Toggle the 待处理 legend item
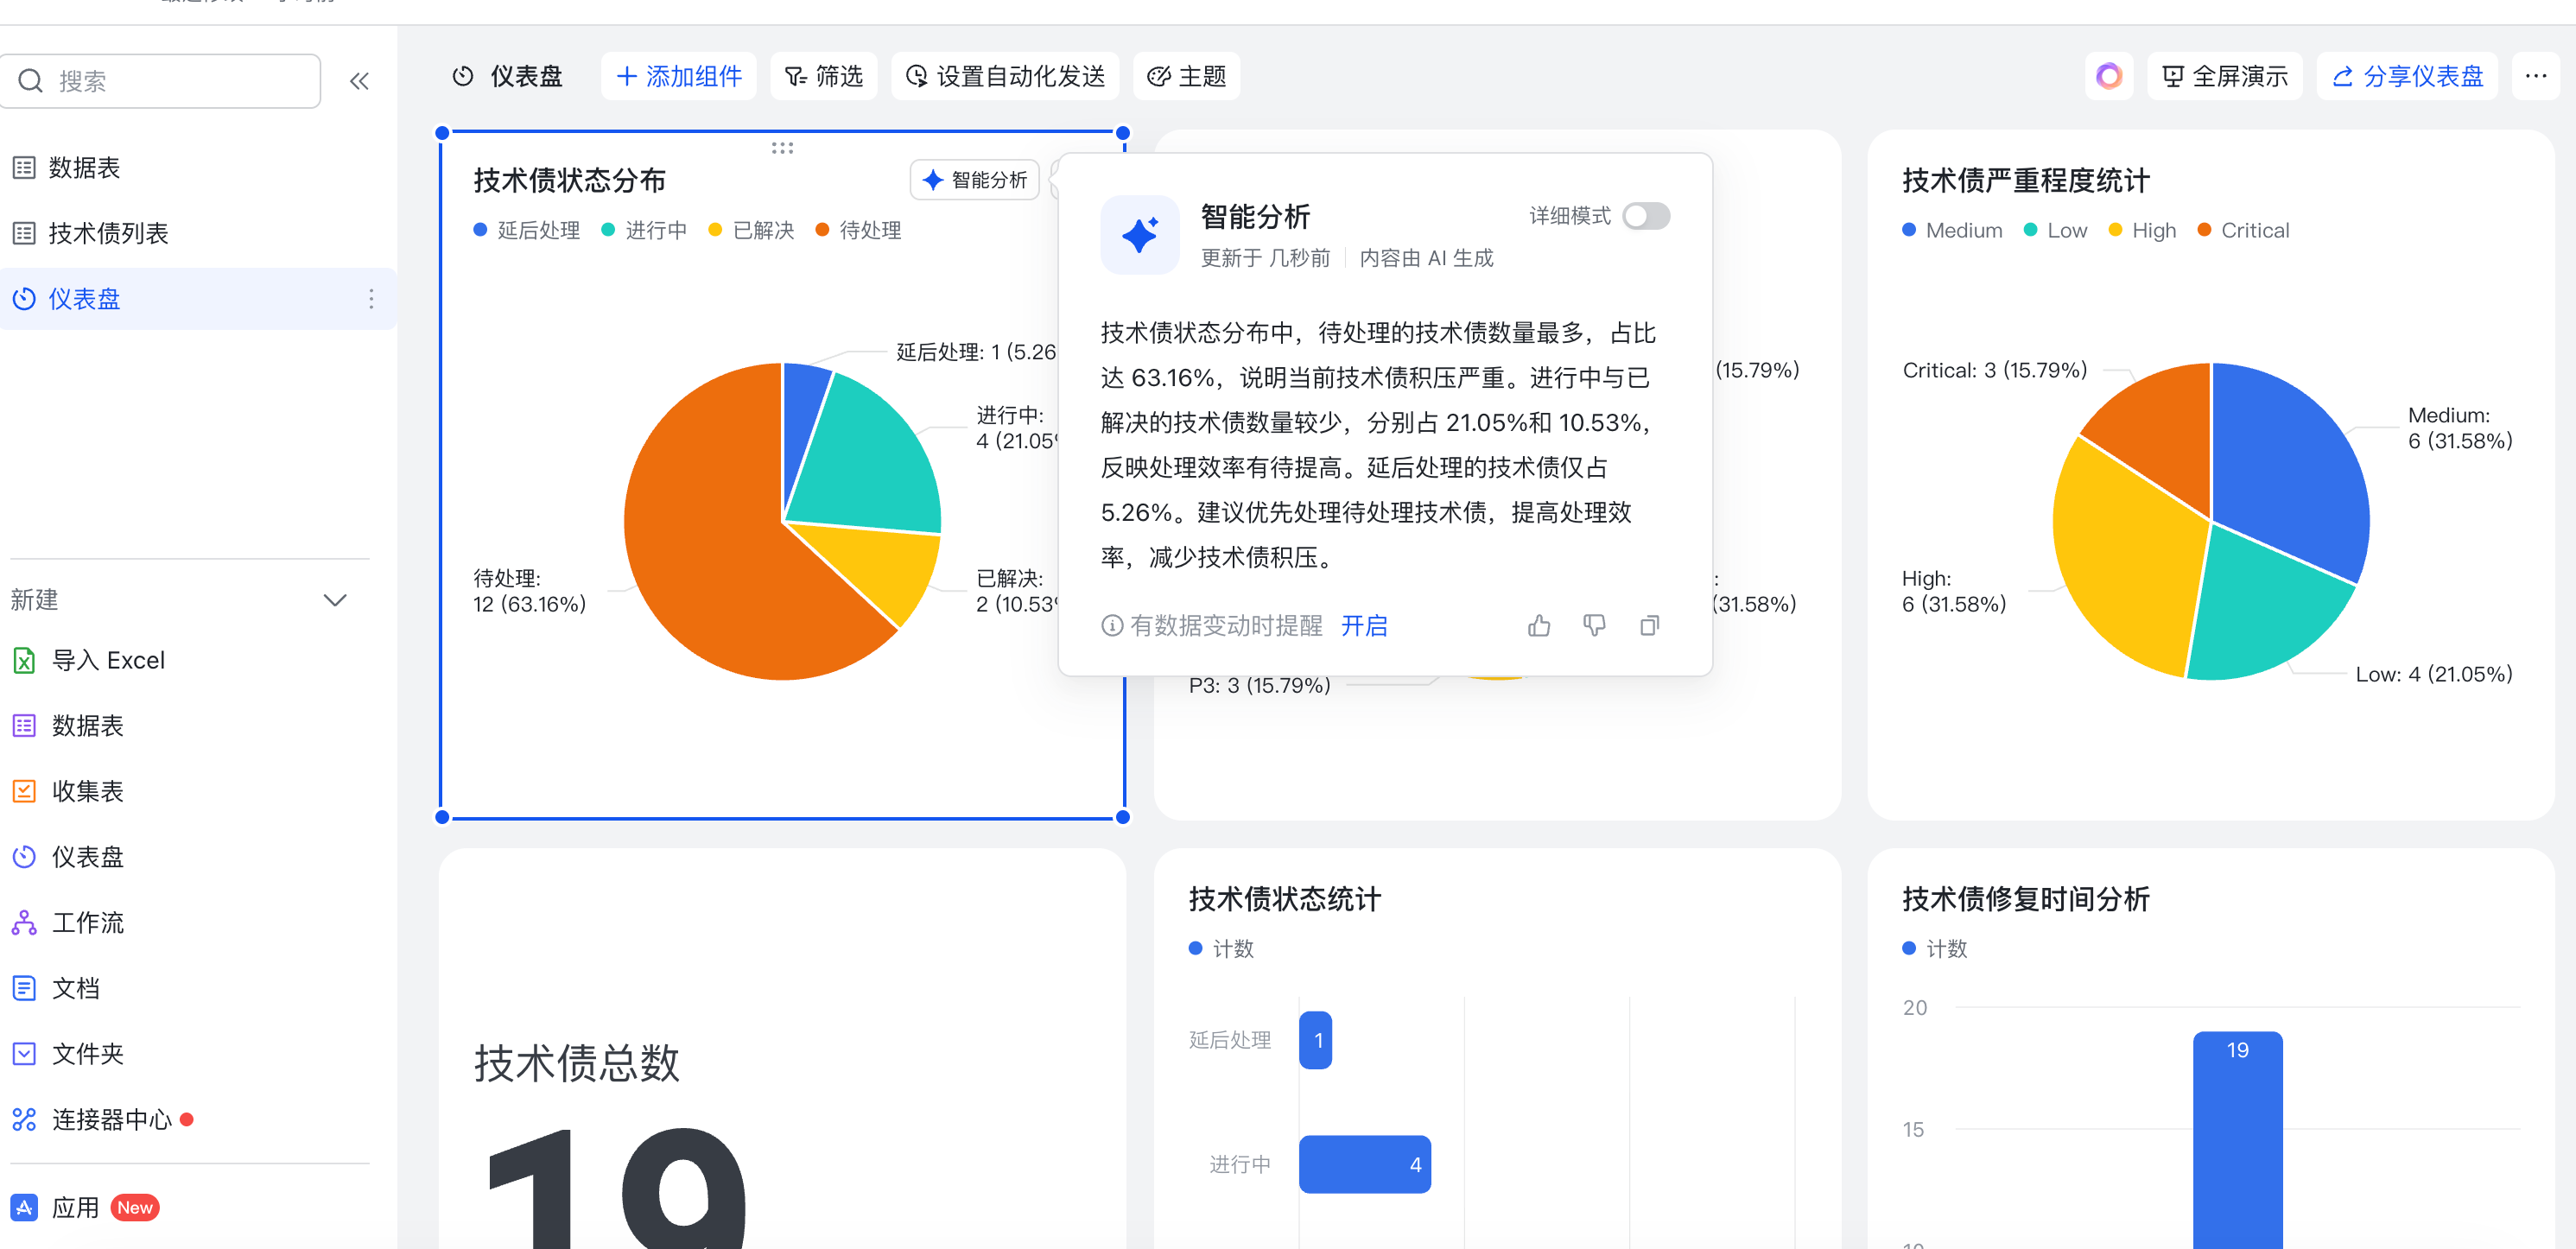 pos(859,231)
